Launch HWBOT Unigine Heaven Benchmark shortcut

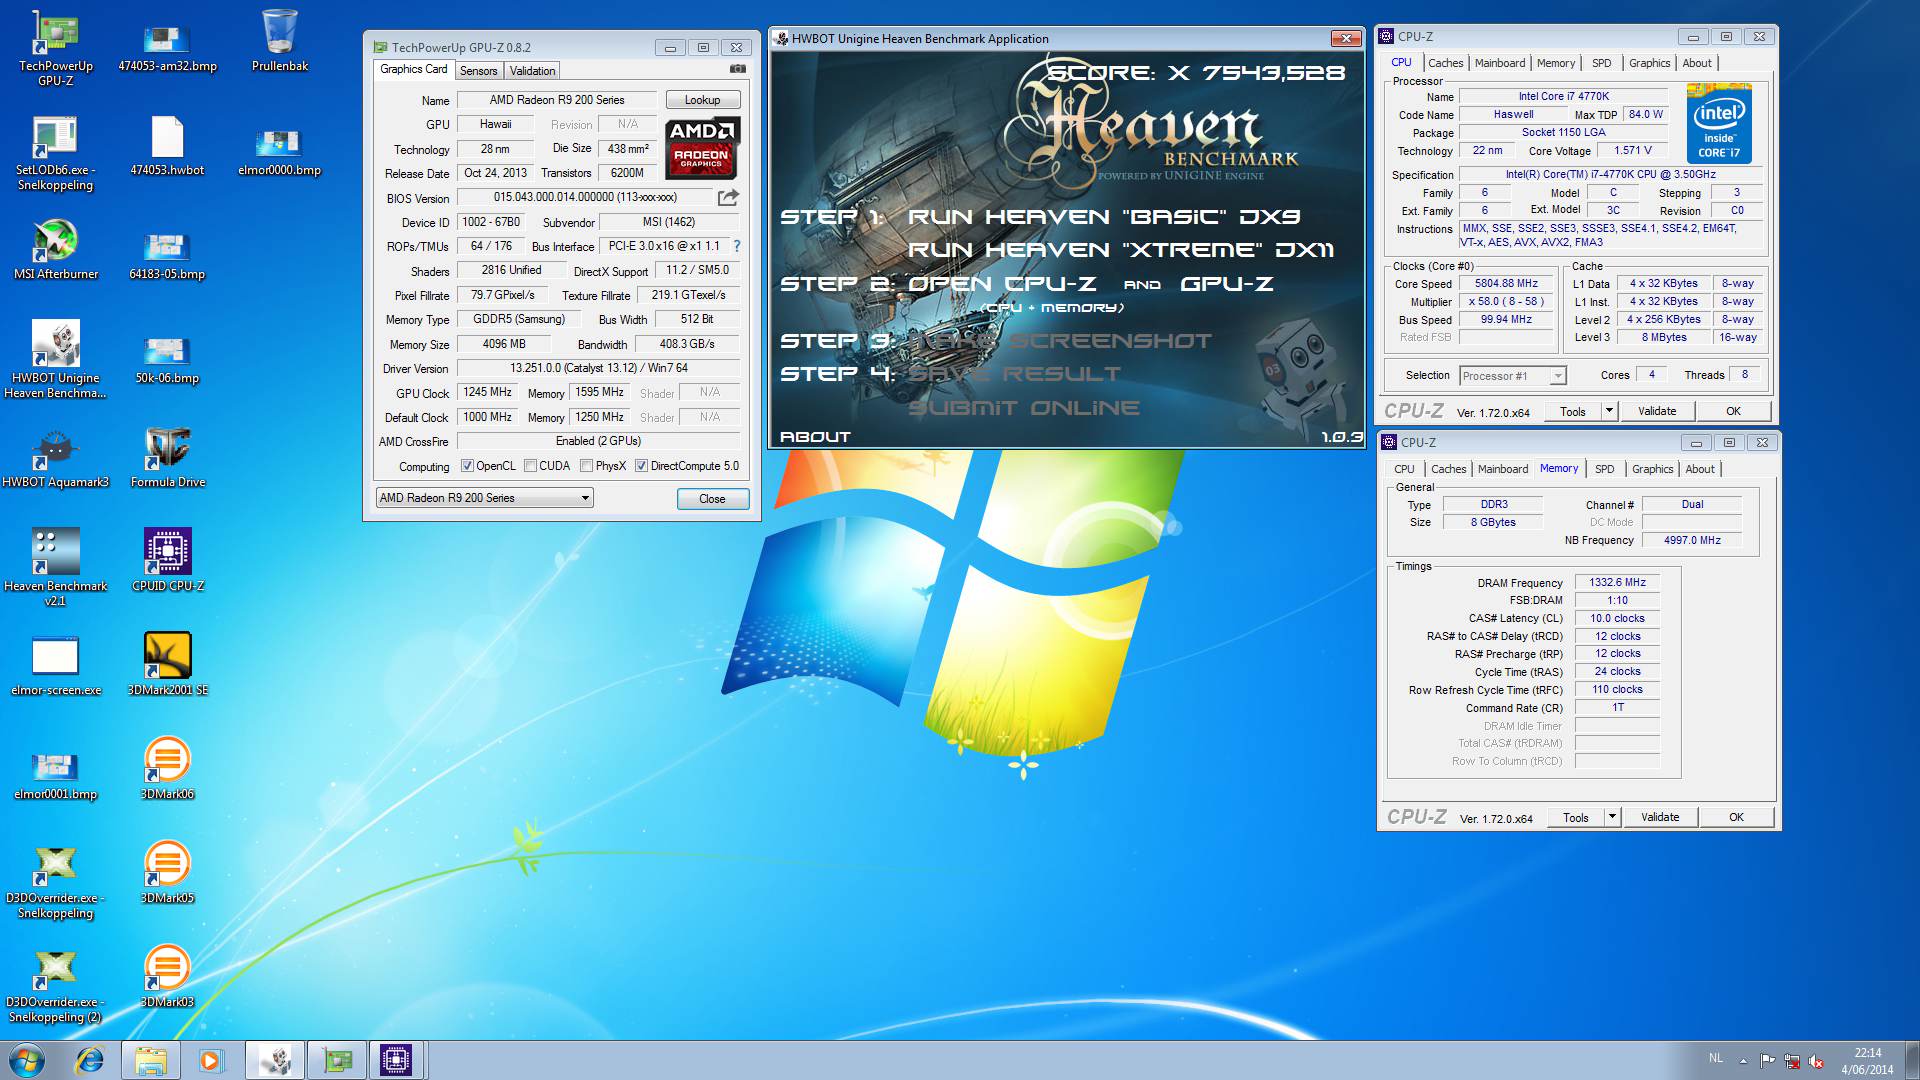click(x=56, y=360)
